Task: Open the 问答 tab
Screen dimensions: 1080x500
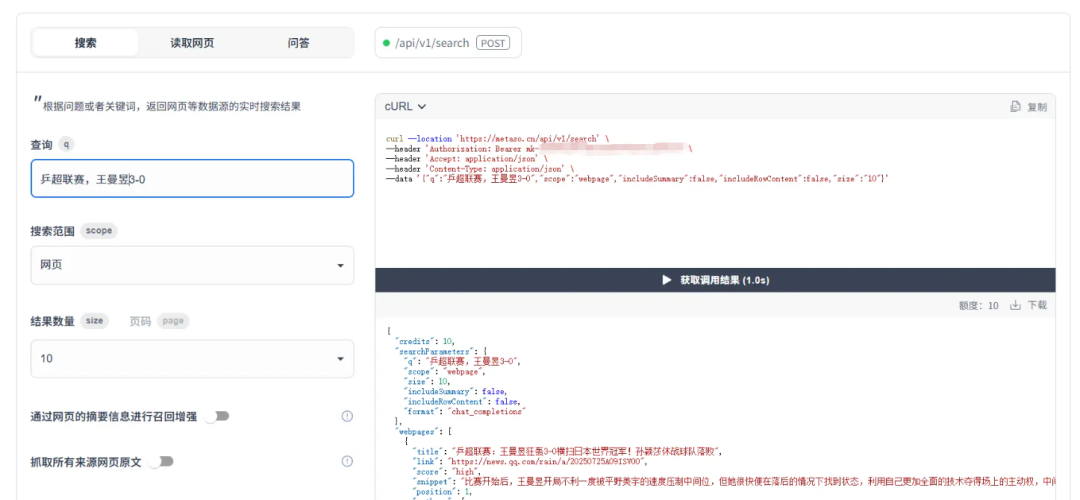Action: (298, 43)
